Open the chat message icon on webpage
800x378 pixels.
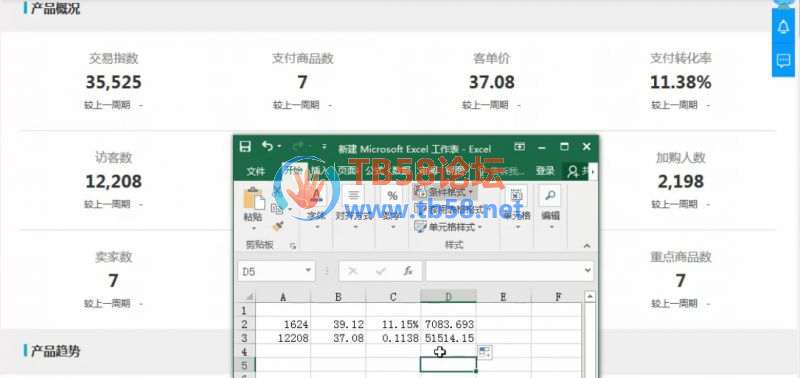click(783, 61)
